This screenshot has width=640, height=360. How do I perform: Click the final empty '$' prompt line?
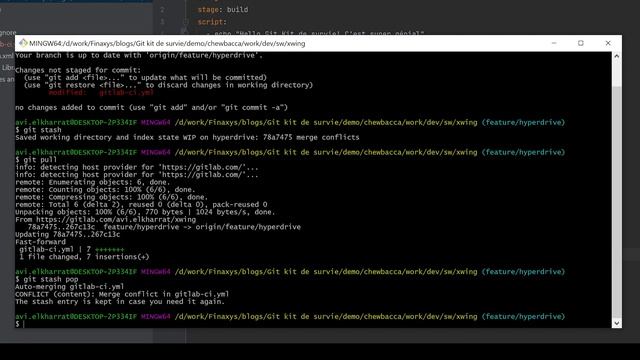(20, 324)
